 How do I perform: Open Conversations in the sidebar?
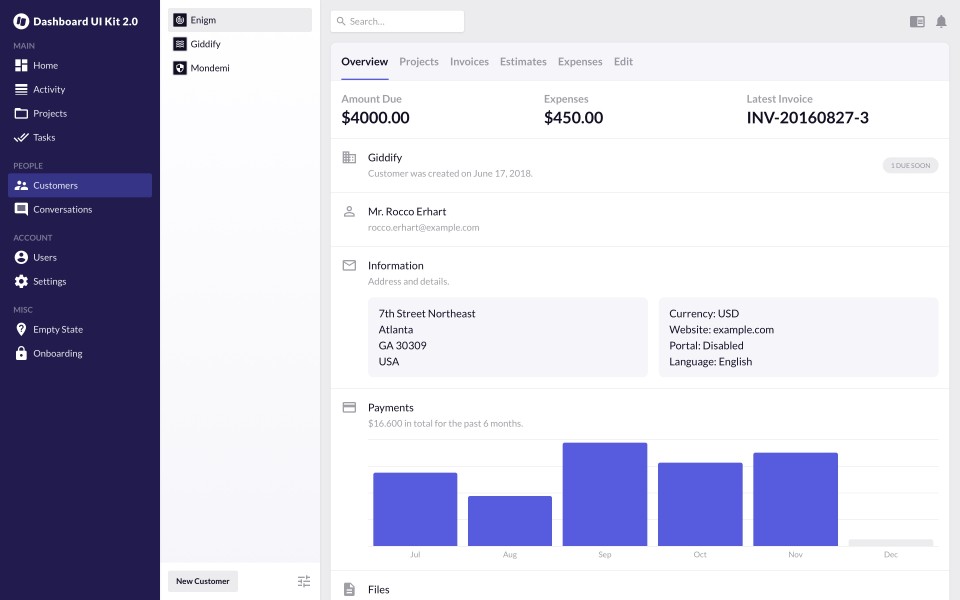pos(62,210)
